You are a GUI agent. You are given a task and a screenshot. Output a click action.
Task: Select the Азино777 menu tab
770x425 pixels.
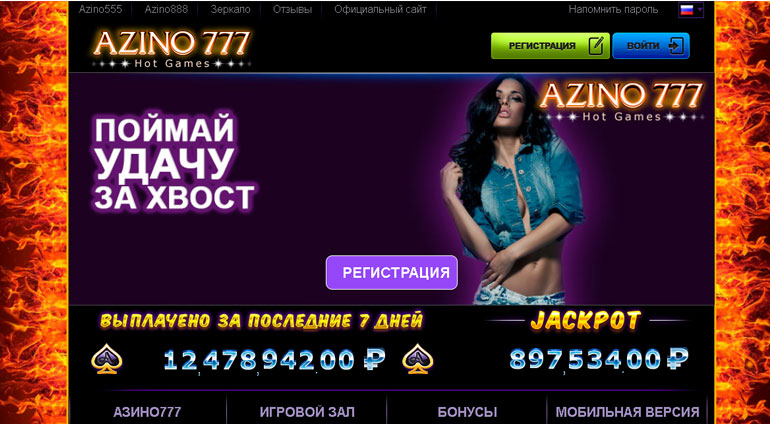tap(147, 412)
